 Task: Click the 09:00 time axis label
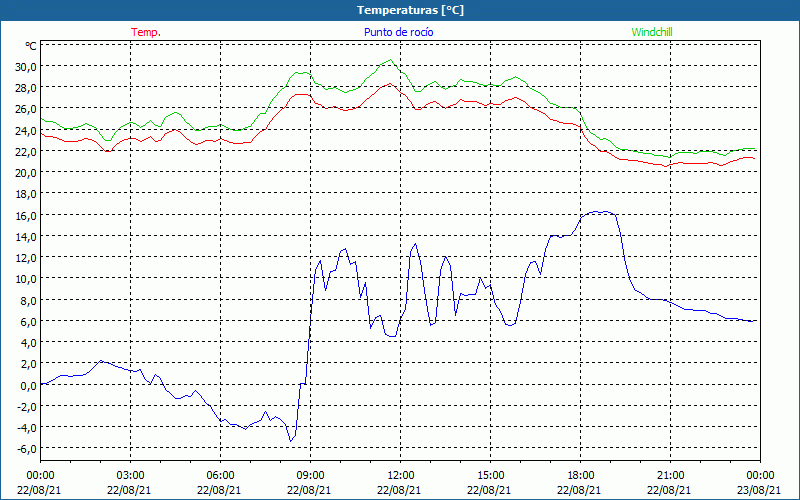pos(310,476)
